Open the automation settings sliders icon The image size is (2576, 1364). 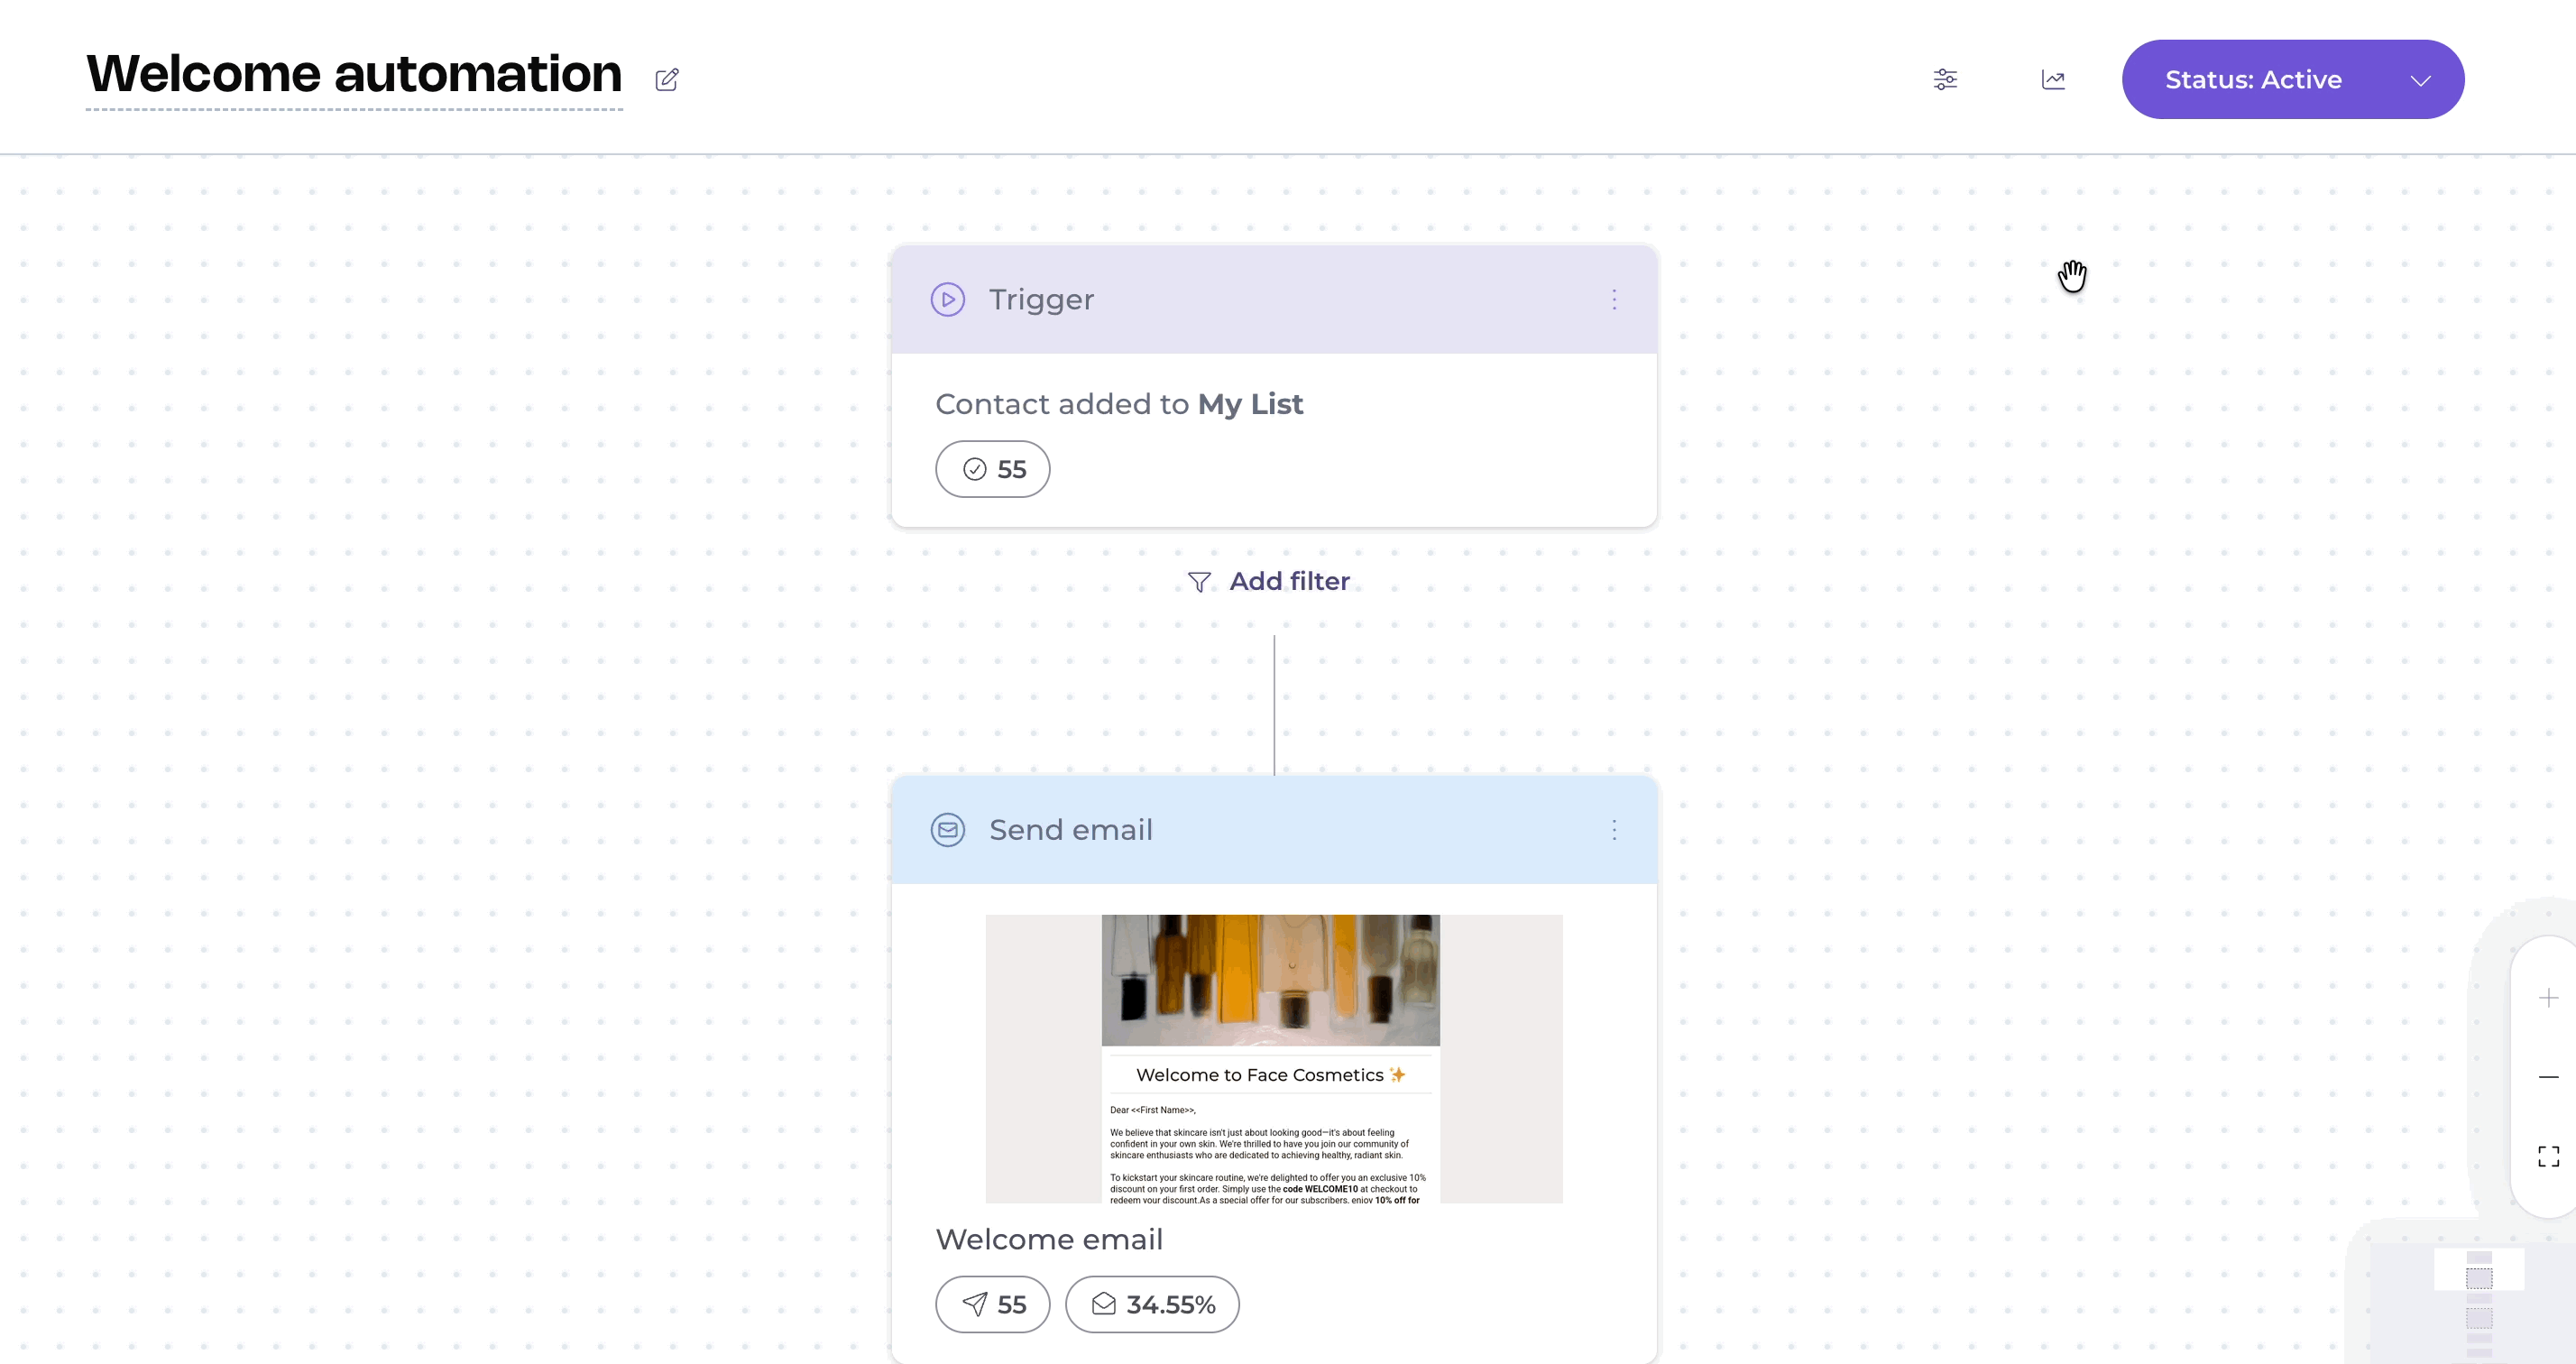coord(1945,79)
